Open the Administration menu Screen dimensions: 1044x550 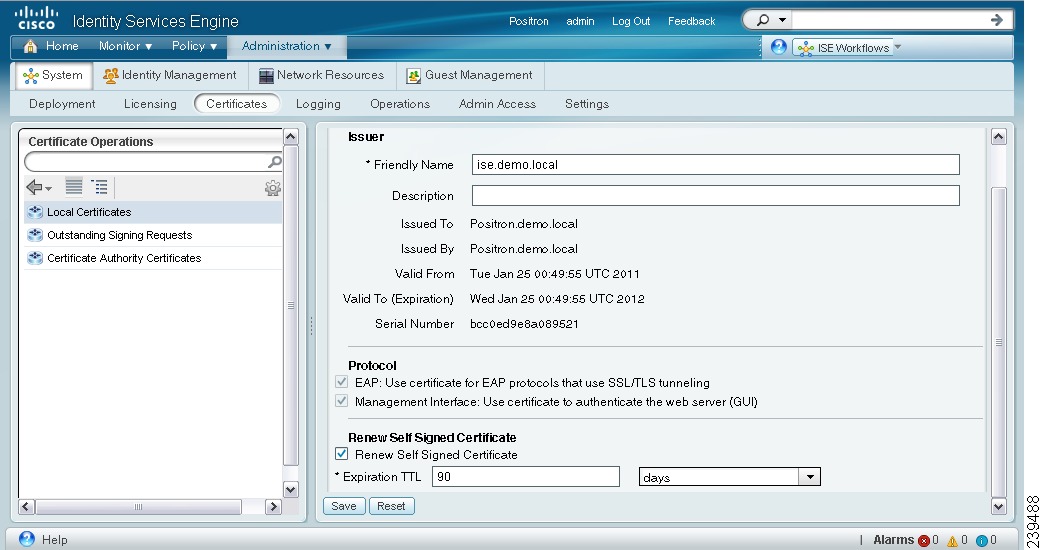[x=286, y=47]
